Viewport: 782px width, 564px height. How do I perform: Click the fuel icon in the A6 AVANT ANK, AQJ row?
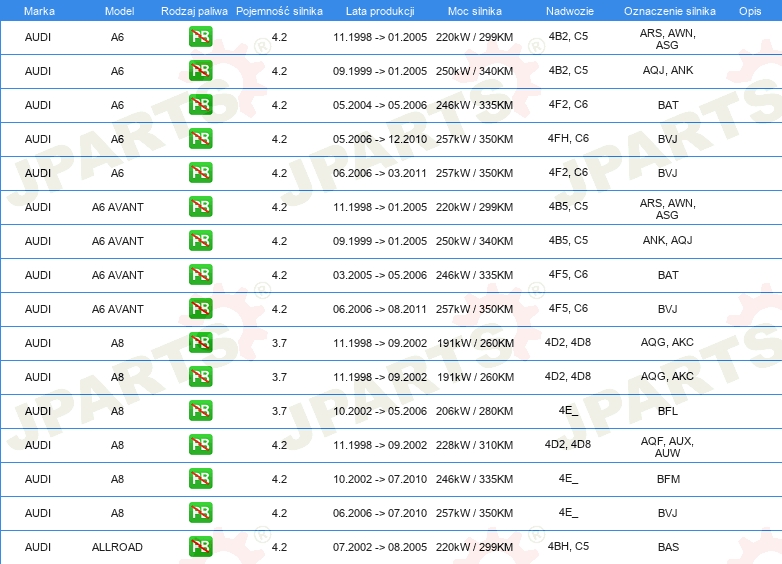point(200,240)
